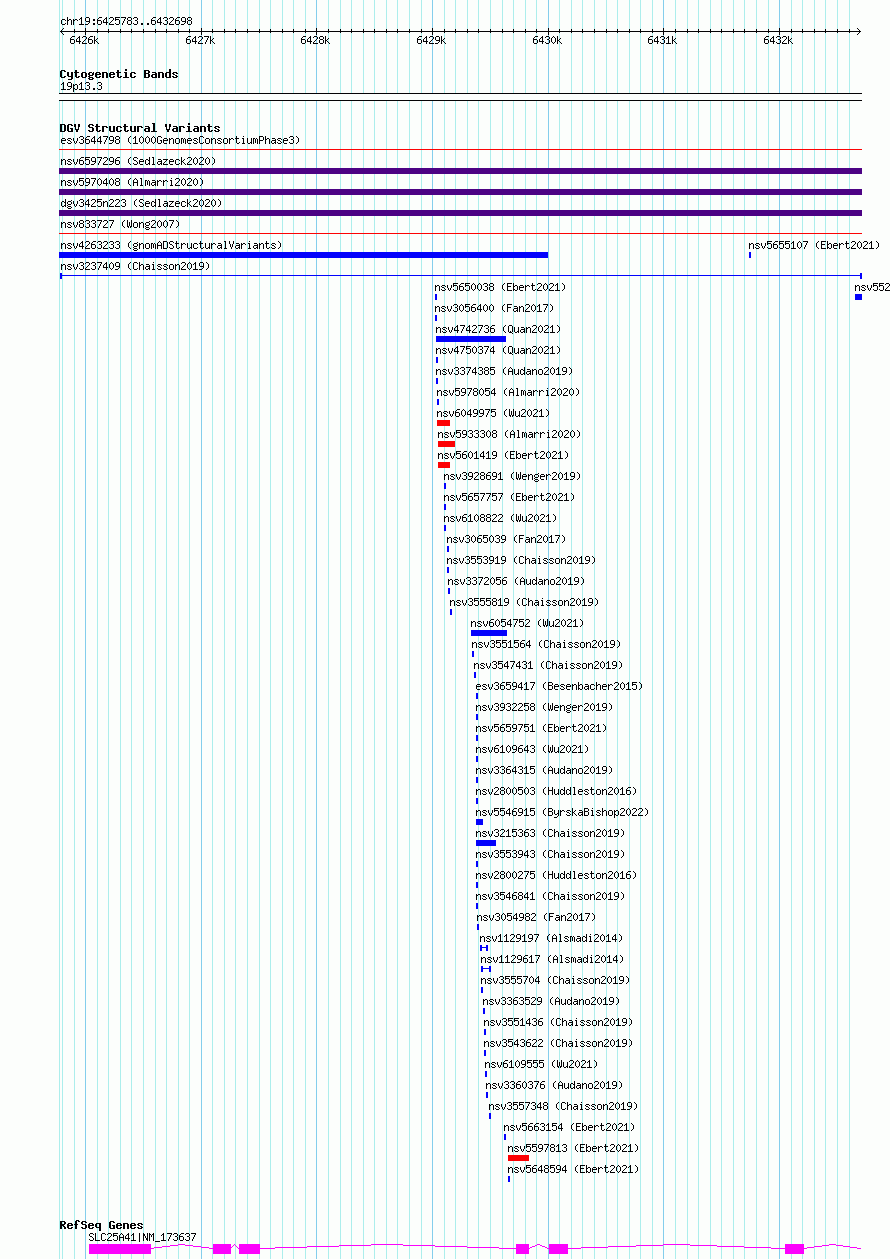
Task: Click nsv3551436 (Chaisson2019) label
Action: (x=558, y=1022)
